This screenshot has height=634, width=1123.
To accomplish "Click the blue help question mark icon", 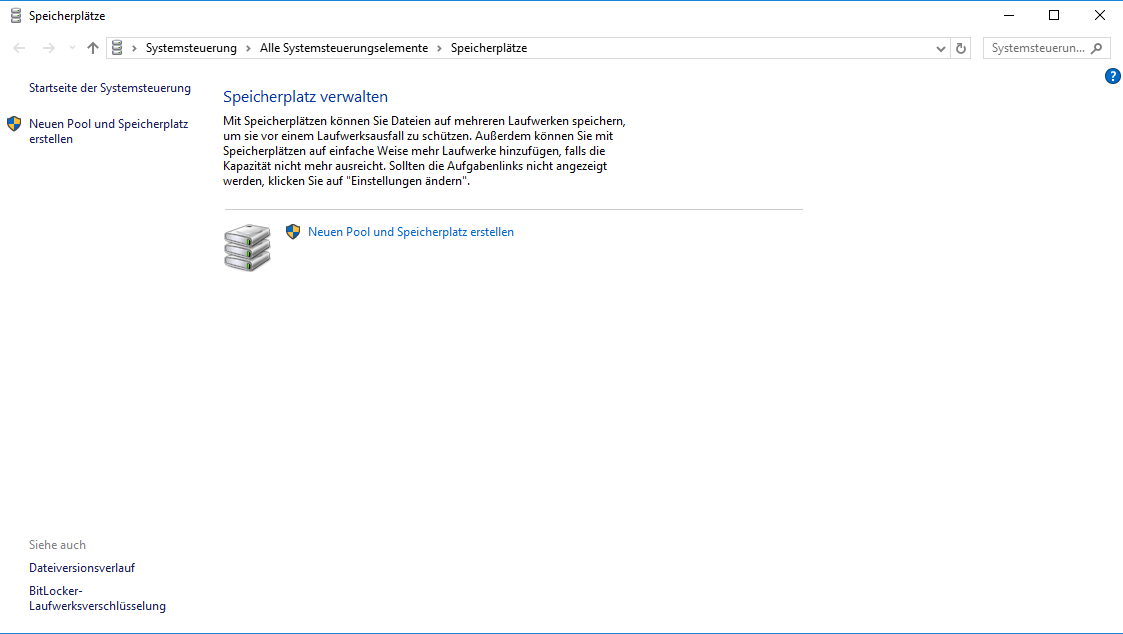I will click(x=1112, y=76).
